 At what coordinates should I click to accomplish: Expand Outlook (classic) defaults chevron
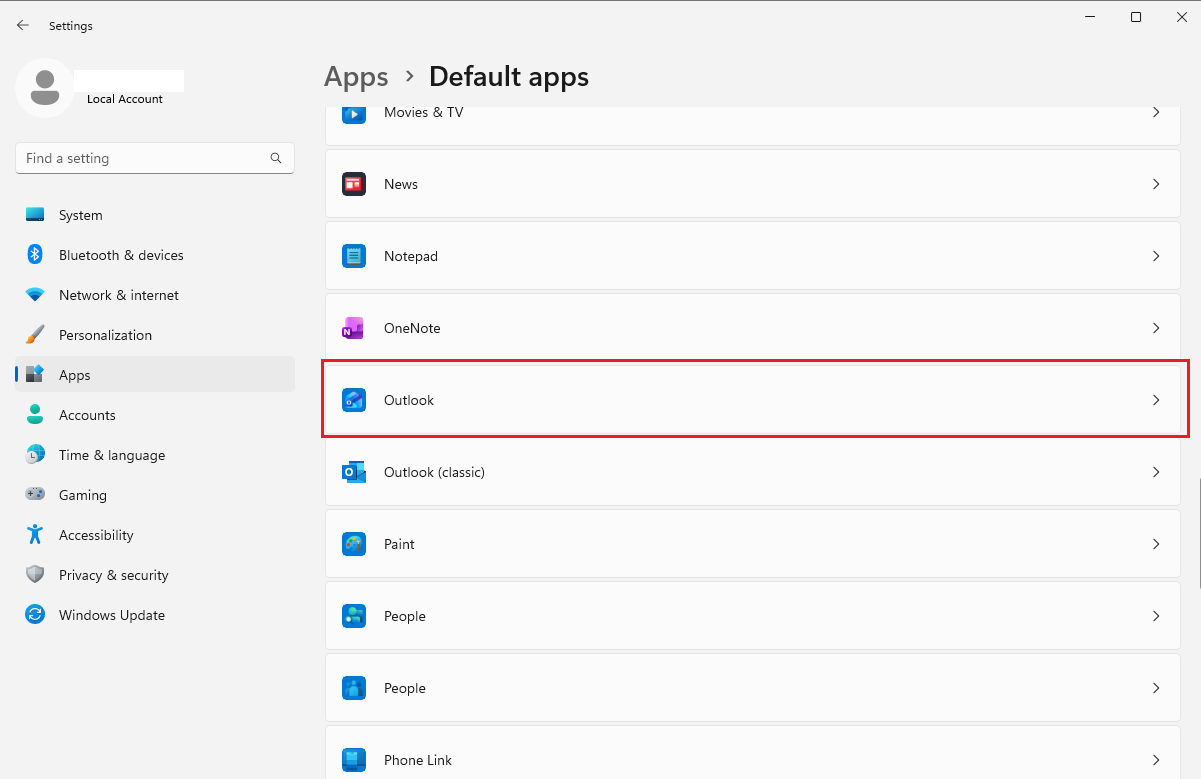tap(1156, 472)
